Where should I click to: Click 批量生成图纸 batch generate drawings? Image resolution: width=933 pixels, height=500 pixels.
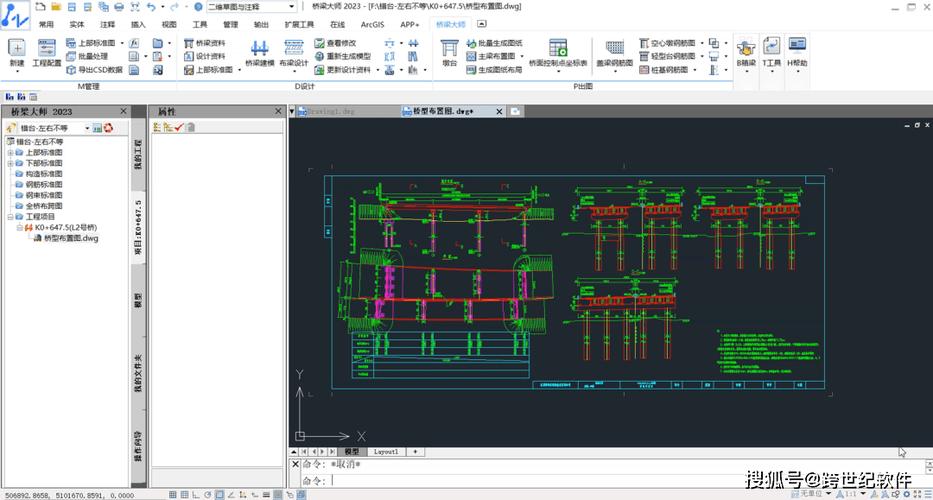(494, 43)
